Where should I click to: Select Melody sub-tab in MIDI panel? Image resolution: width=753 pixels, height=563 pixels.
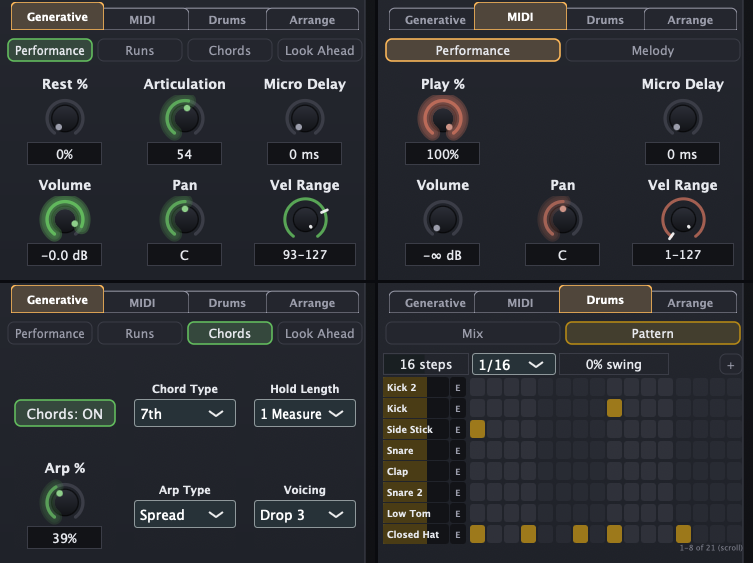click(x=653, y=50)
